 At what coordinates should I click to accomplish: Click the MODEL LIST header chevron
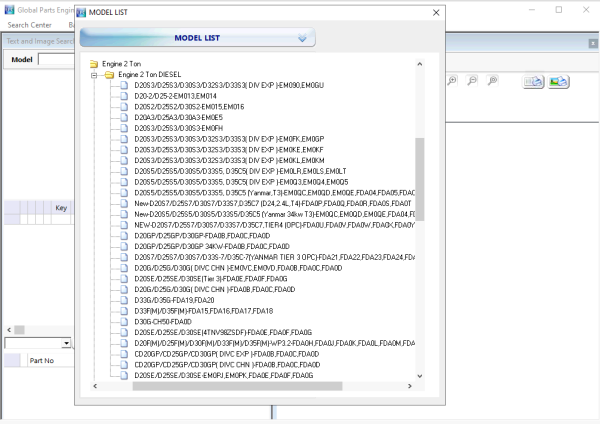[x=302, y=38]
